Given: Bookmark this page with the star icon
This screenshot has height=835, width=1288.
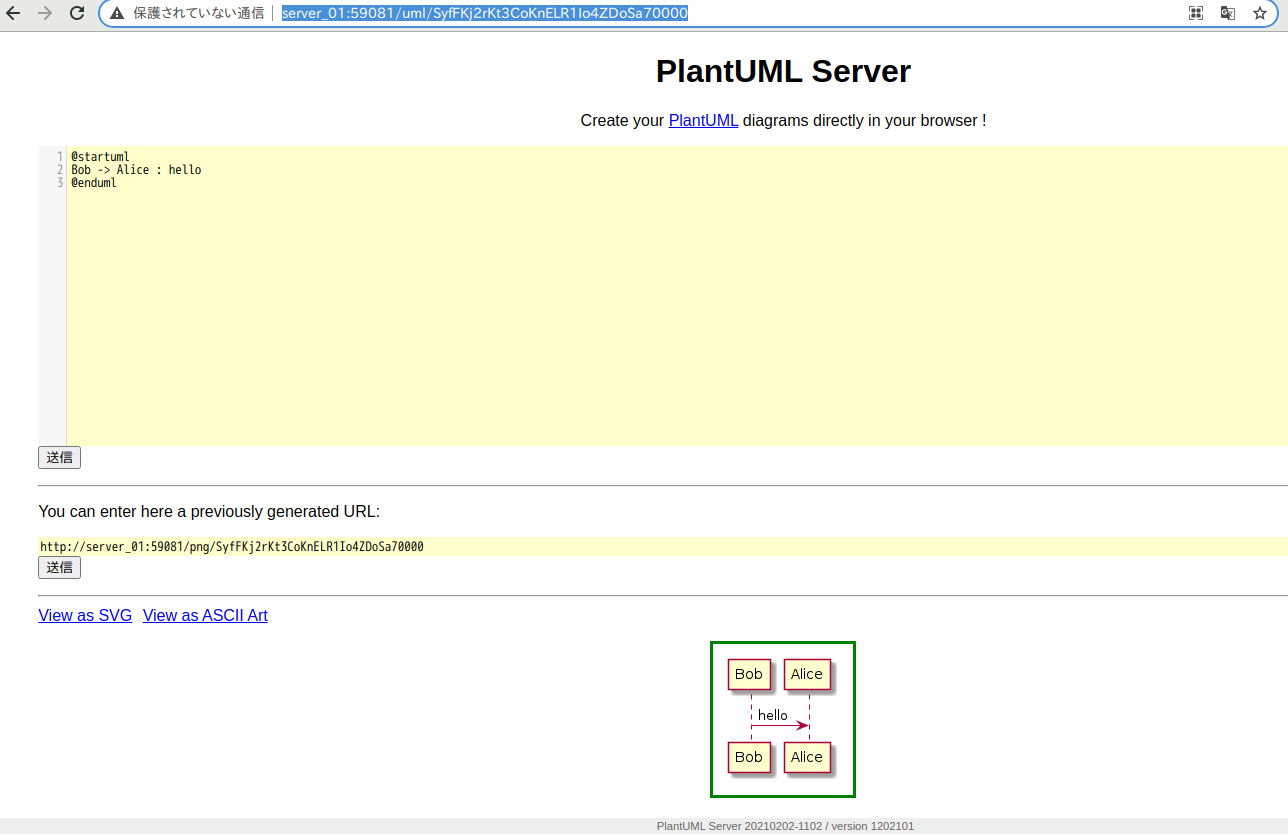Looking at the screenshot, I should tap(1260, 13).
